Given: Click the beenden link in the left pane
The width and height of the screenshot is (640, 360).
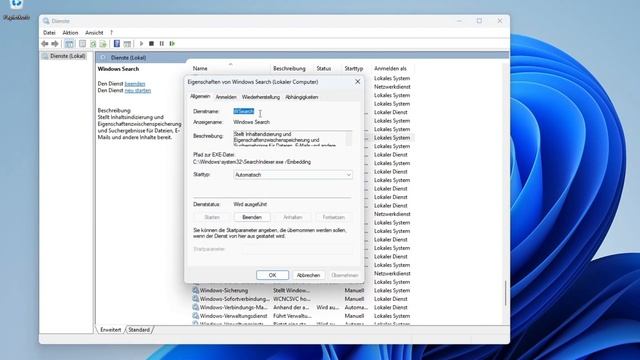Looking at the screenshot, I should [135, 84].
